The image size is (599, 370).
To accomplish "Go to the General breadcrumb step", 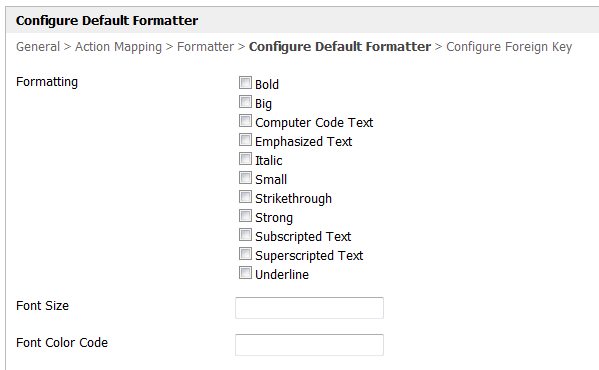I will (38, 47).
